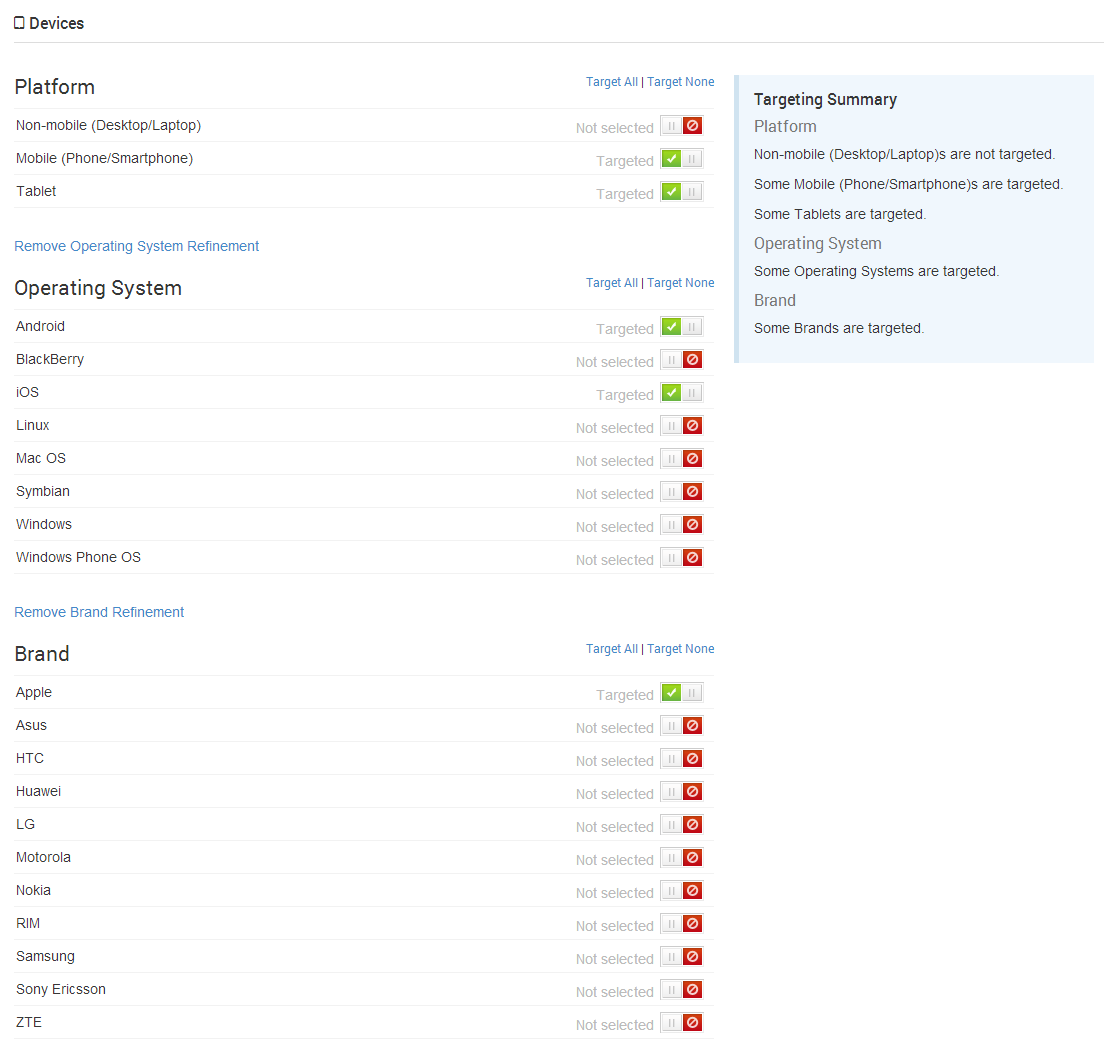
Task: Toggle the BlackBerry targeting switch
Action: [x=682, y=360]
